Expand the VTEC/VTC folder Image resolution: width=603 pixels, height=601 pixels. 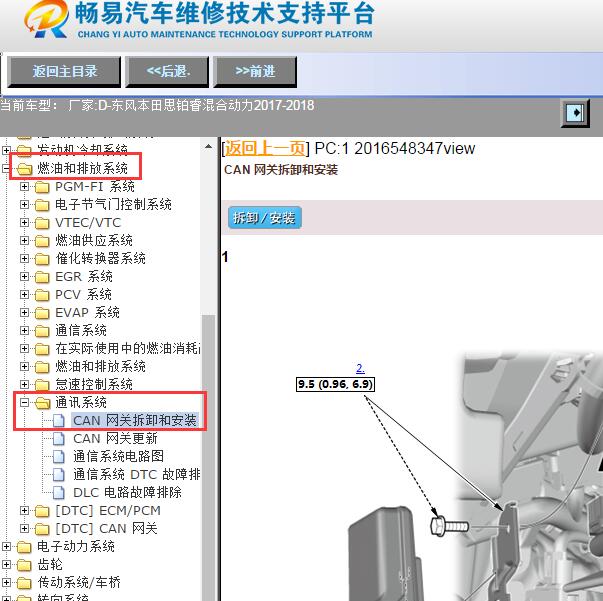[x=24, y=223]
